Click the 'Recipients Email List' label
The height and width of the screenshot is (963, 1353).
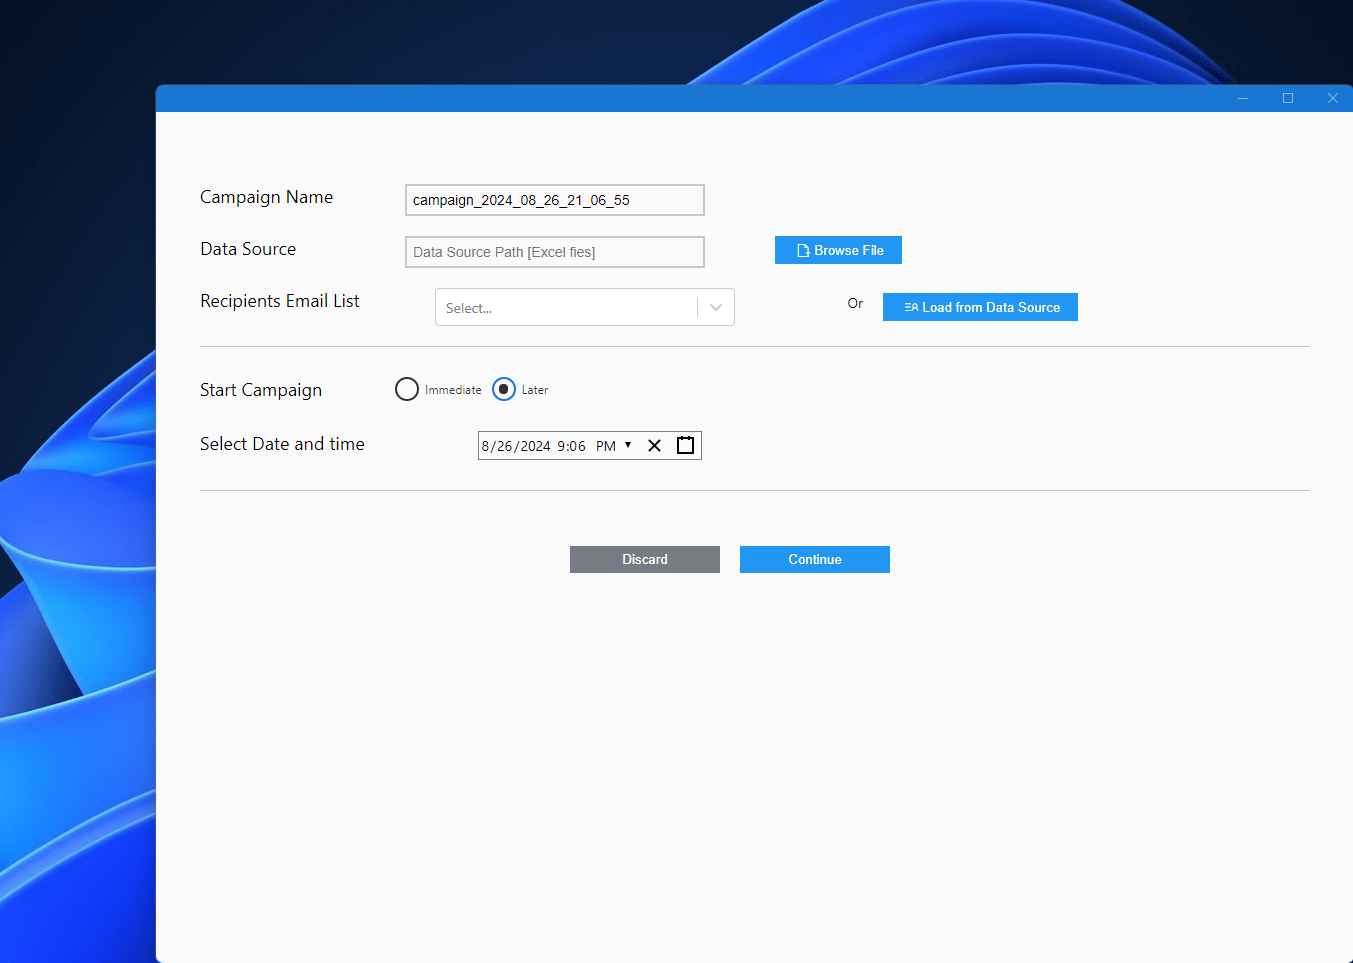(x=280, y=301)
